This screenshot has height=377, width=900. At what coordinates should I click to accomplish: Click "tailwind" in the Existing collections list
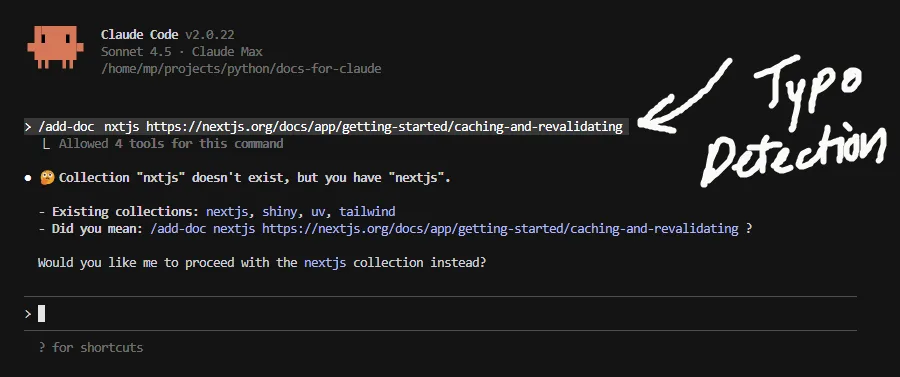[367, 212]
